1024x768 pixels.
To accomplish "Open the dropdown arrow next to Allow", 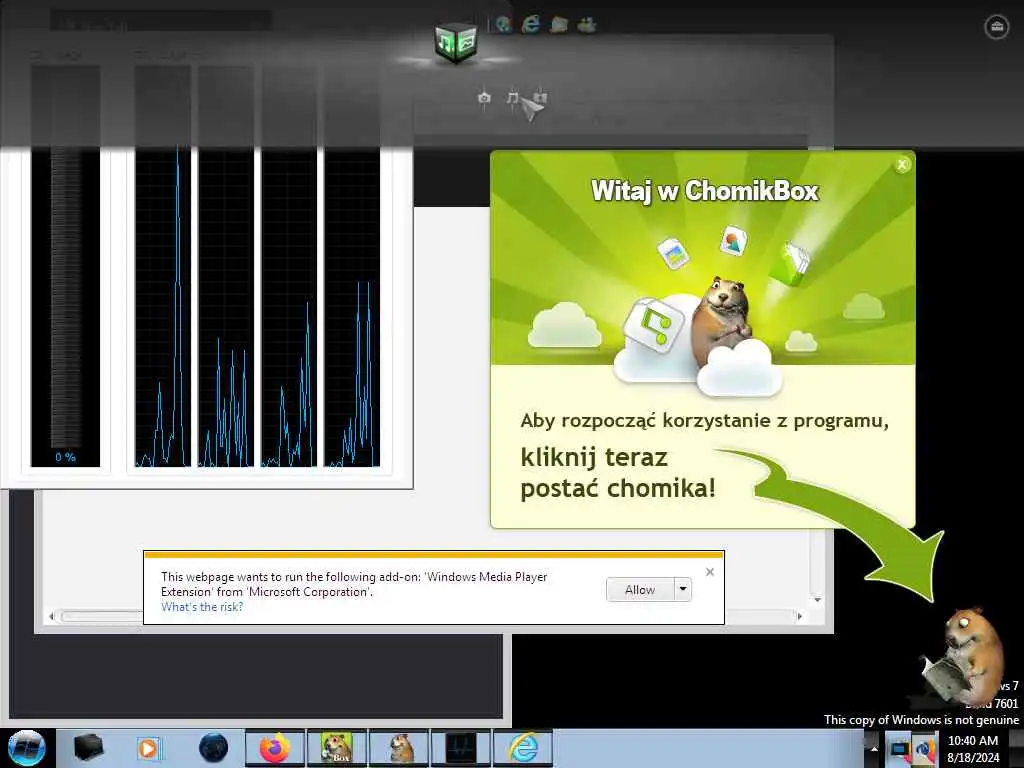I will point(682,590).
